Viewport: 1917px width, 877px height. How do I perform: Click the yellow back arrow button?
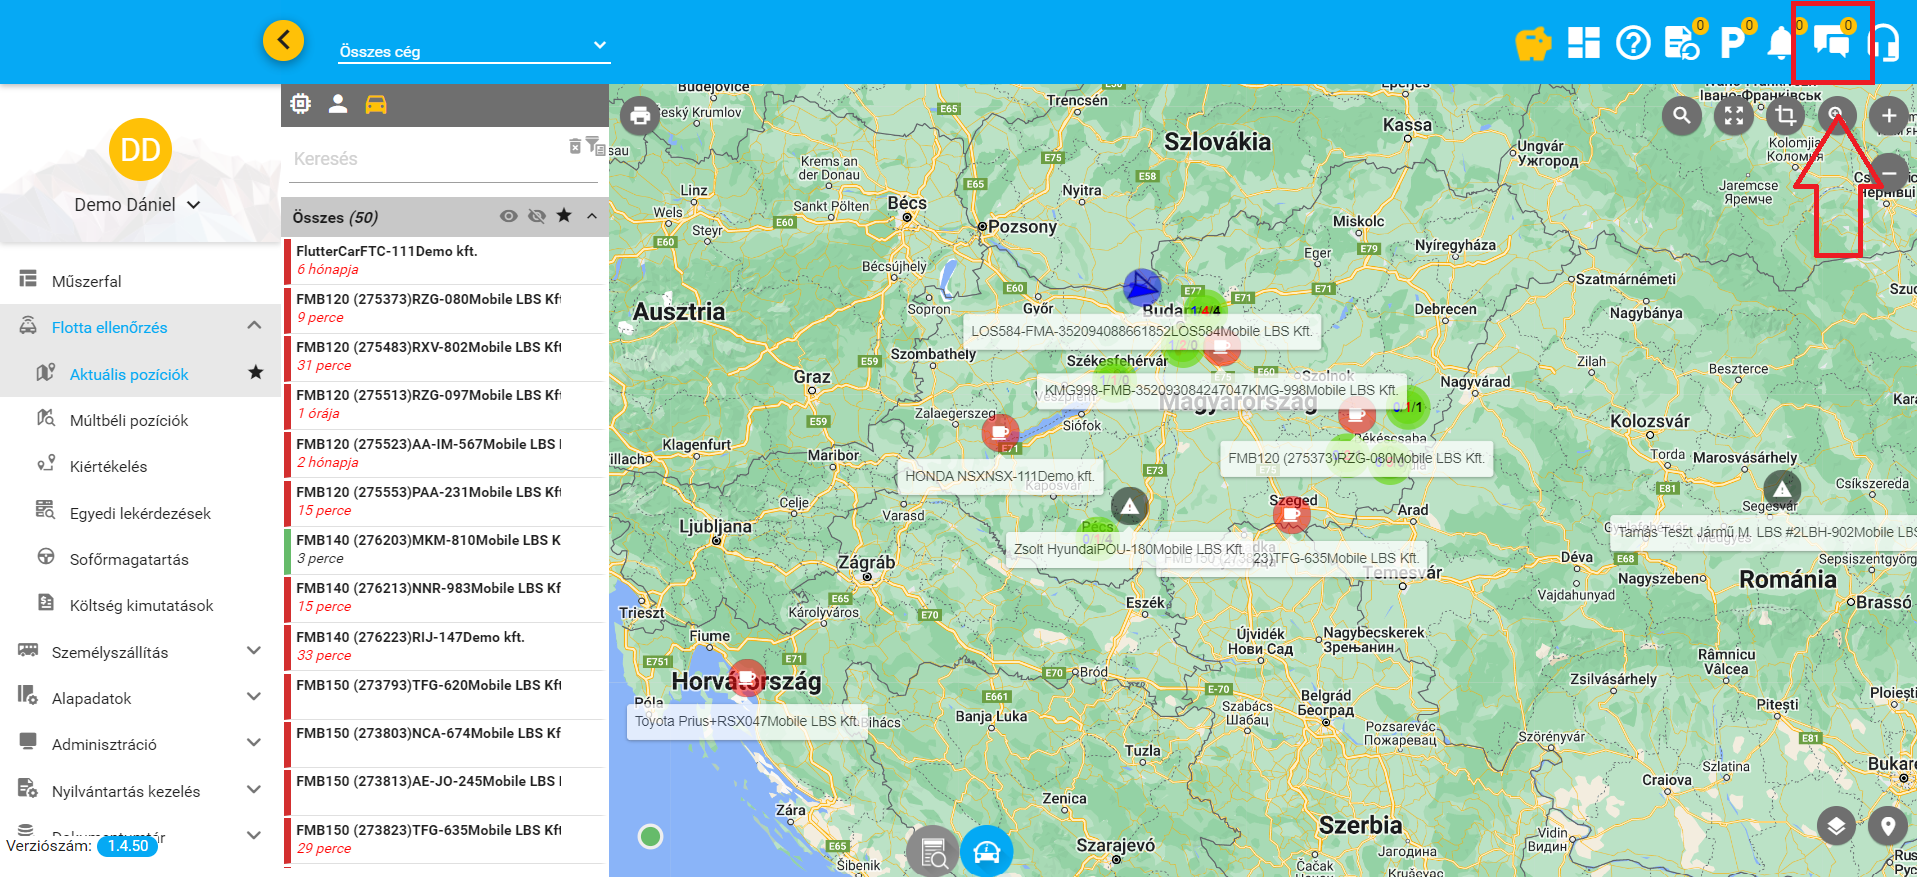click(284, 41)
